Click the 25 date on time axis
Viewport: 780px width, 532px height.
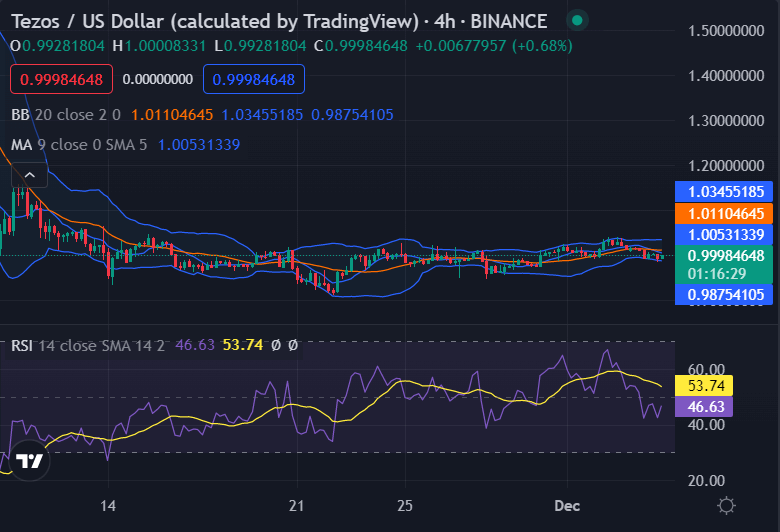405,506
